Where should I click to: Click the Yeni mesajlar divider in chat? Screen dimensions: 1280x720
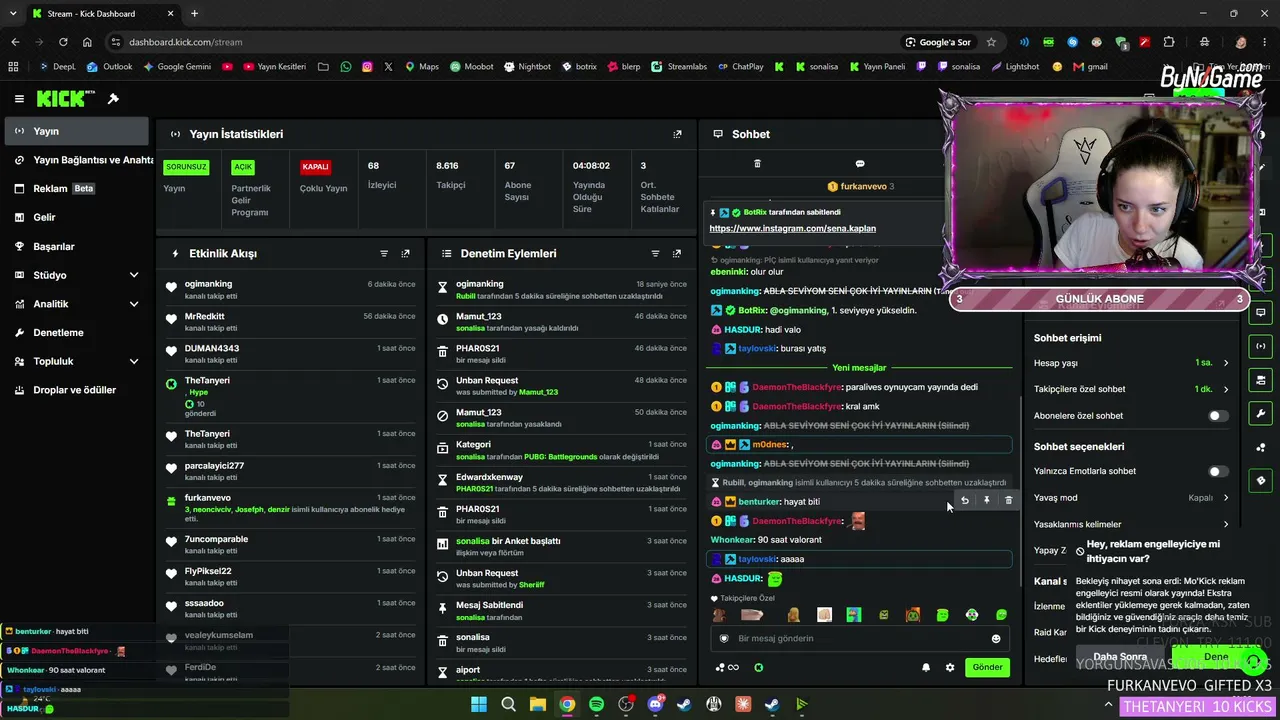(x=859, y=368)
